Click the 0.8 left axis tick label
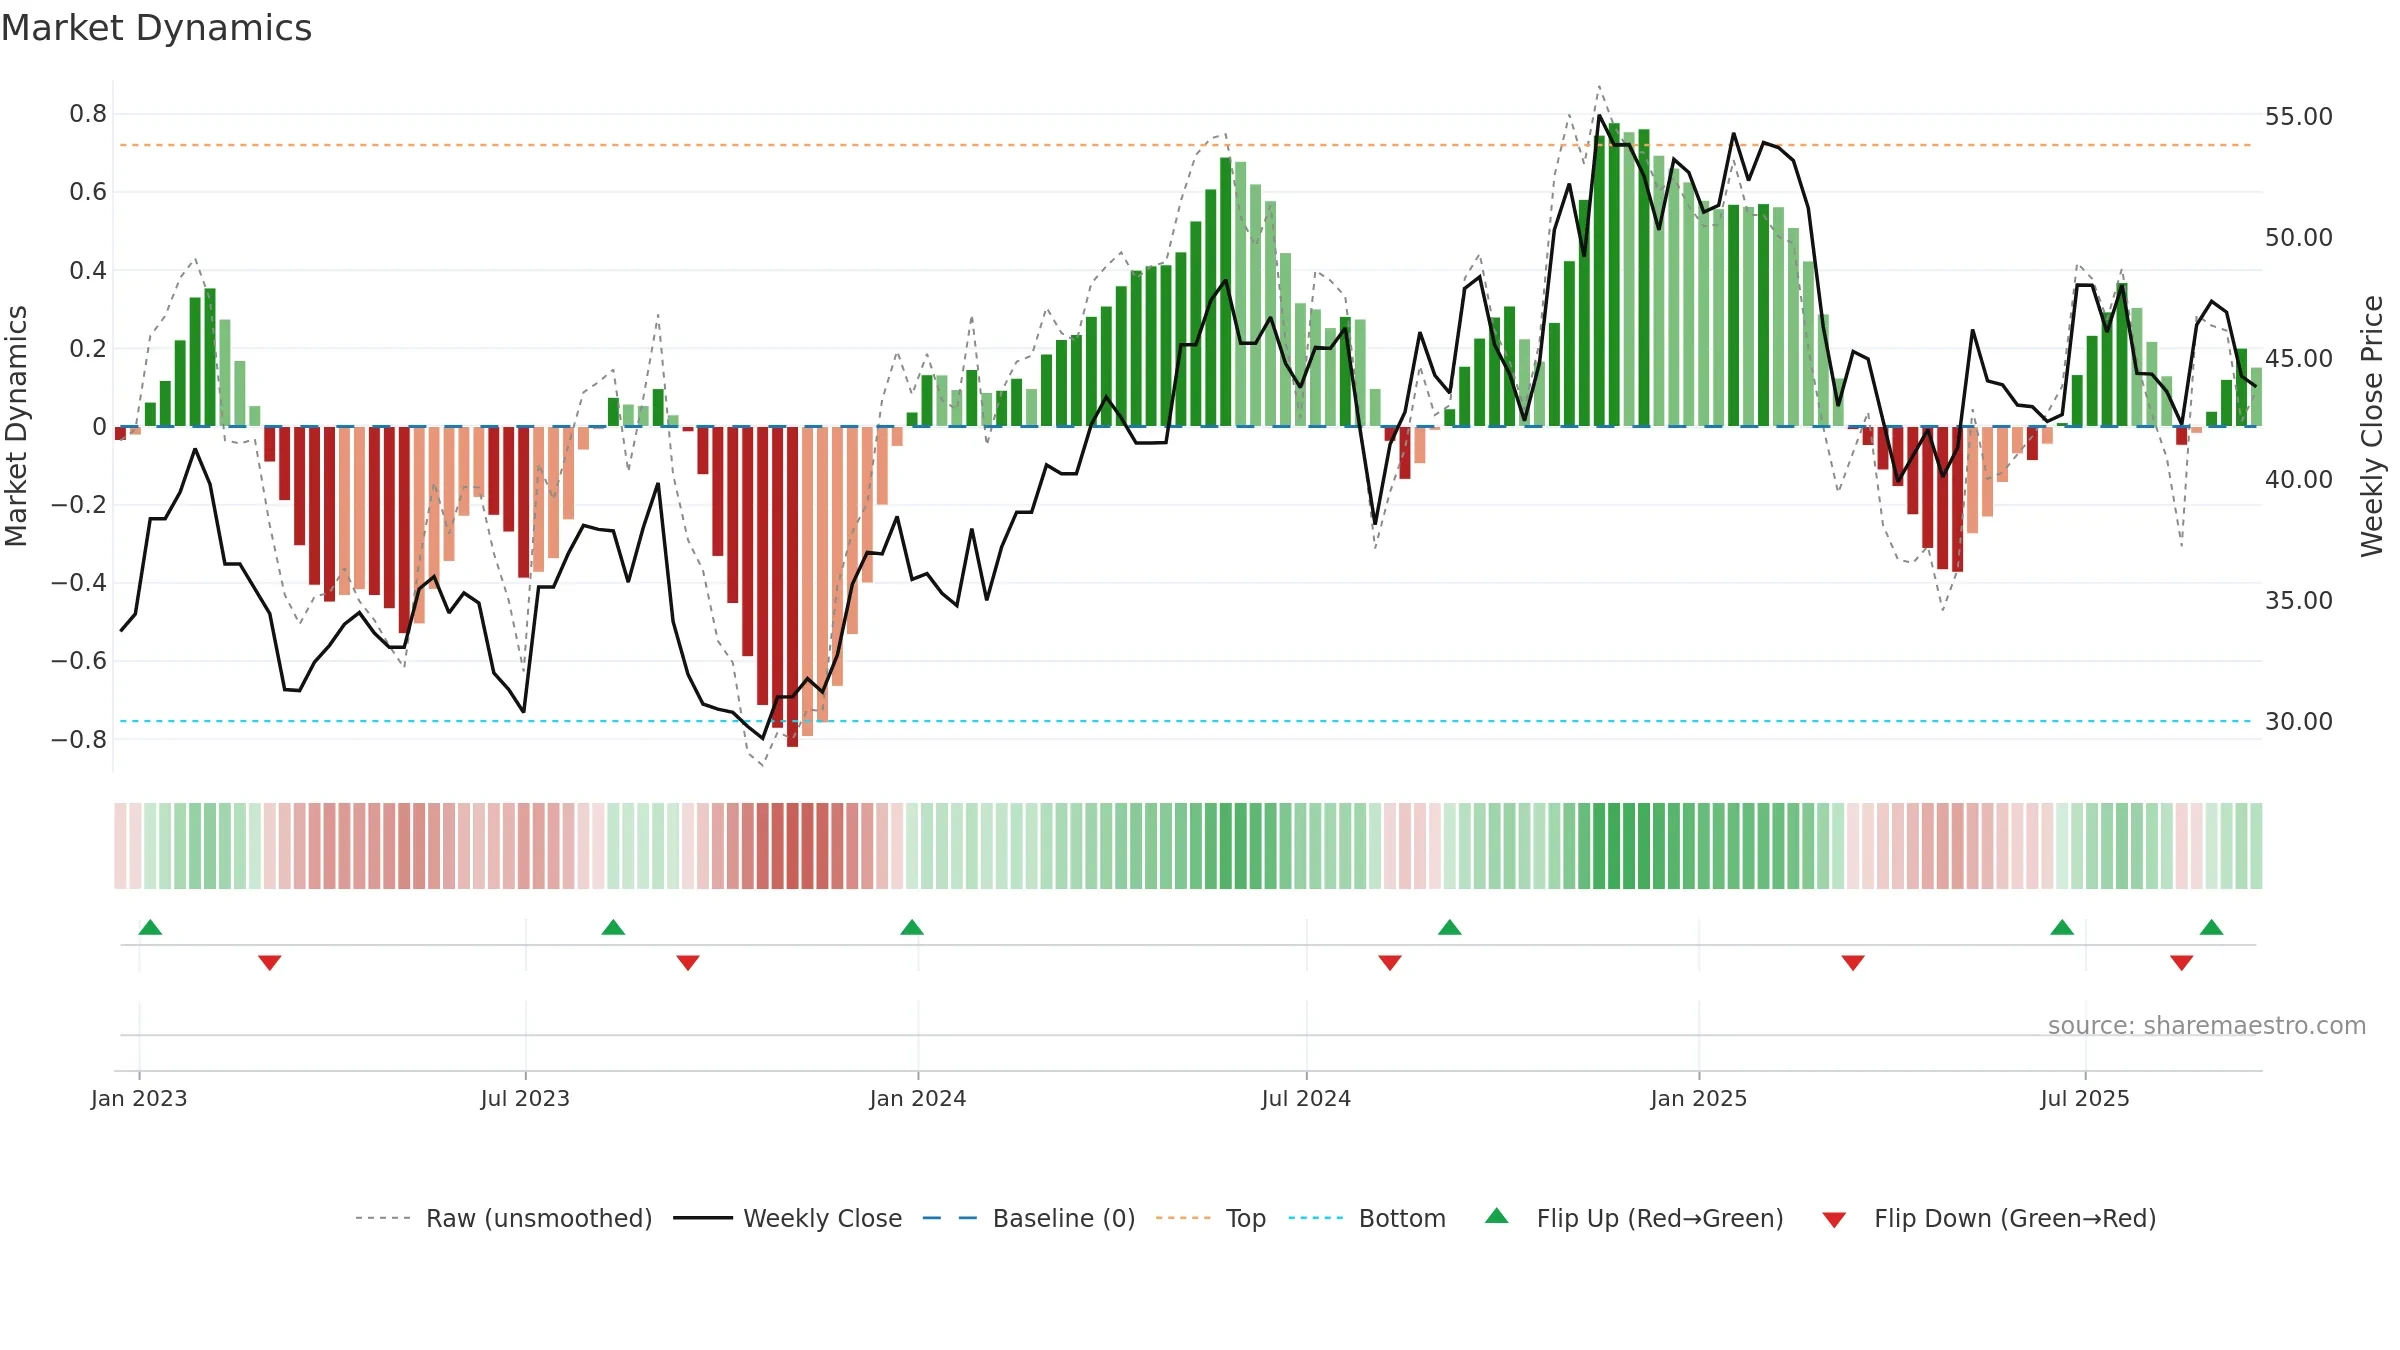Screen dimensions: 2400x1350 tap(88, 114)
